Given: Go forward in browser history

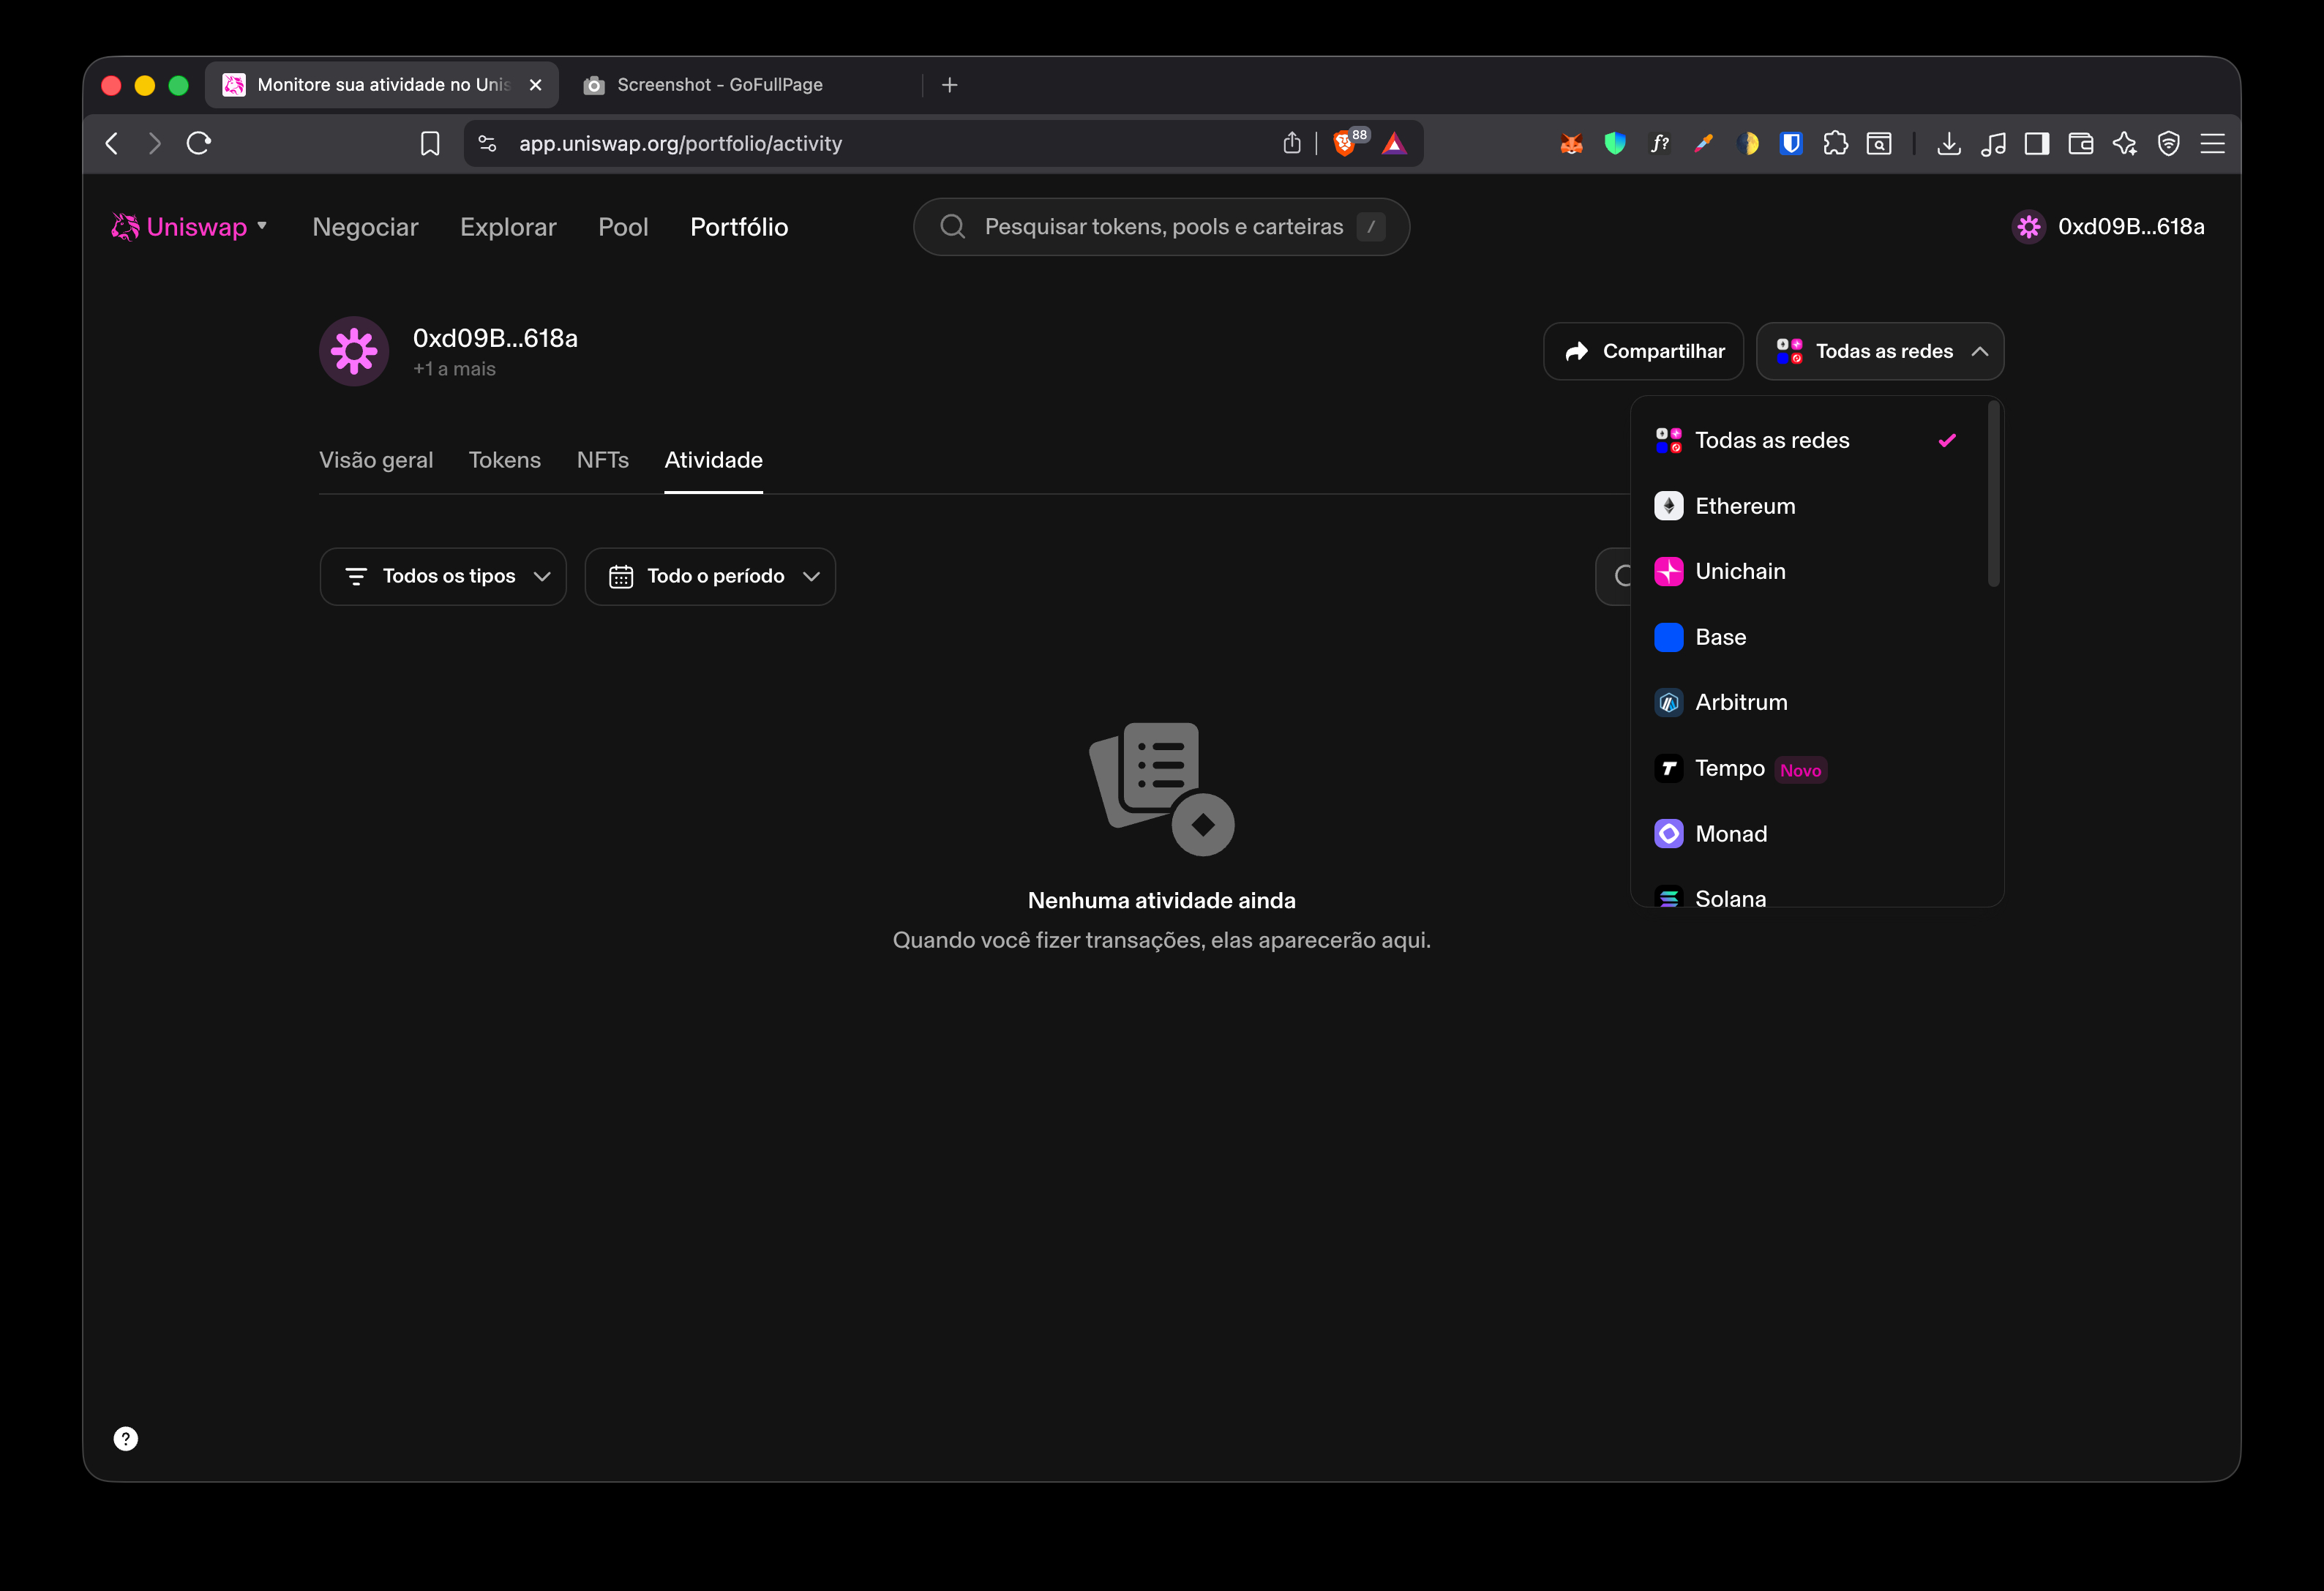Looking at the screenshot, I should [154, 143].
